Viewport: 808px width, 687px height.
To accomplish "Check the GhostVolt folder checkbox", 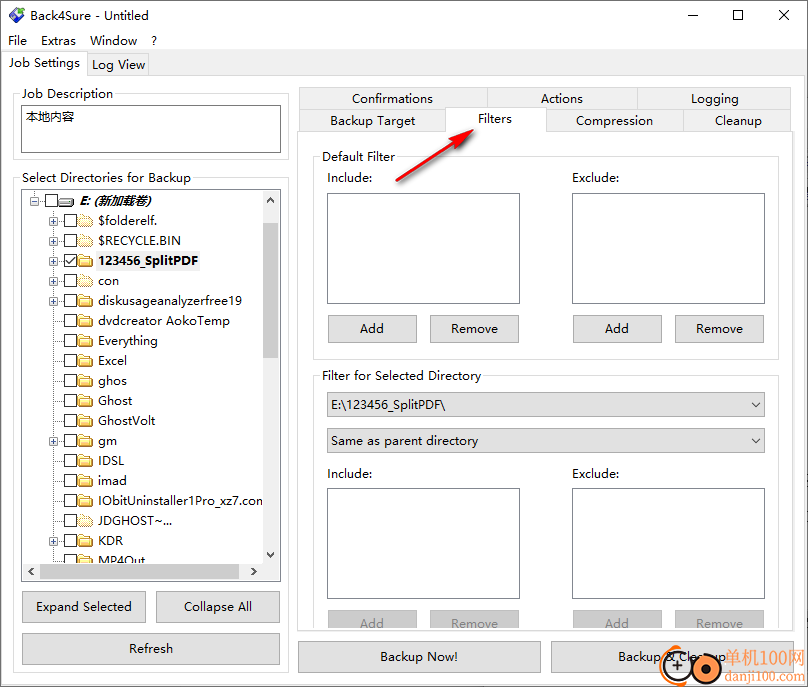I will point(71,421).
